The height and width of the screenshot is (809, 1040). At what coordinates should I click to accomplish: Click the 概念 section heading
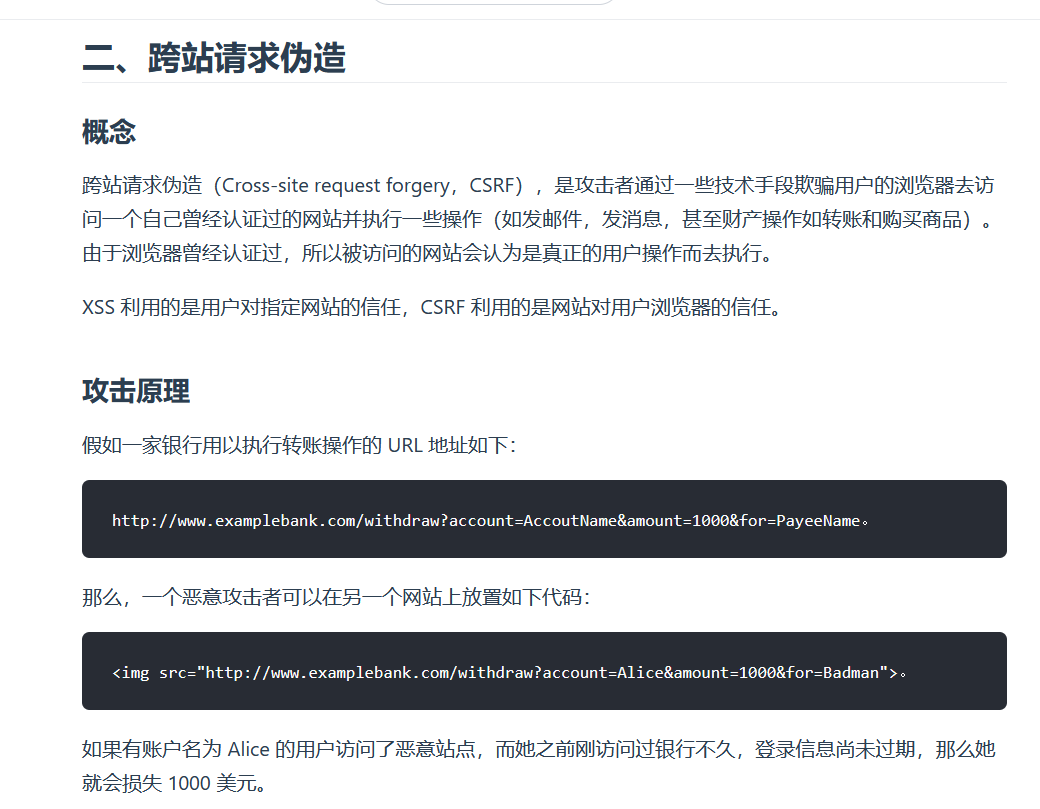click(x=108, y=131)
